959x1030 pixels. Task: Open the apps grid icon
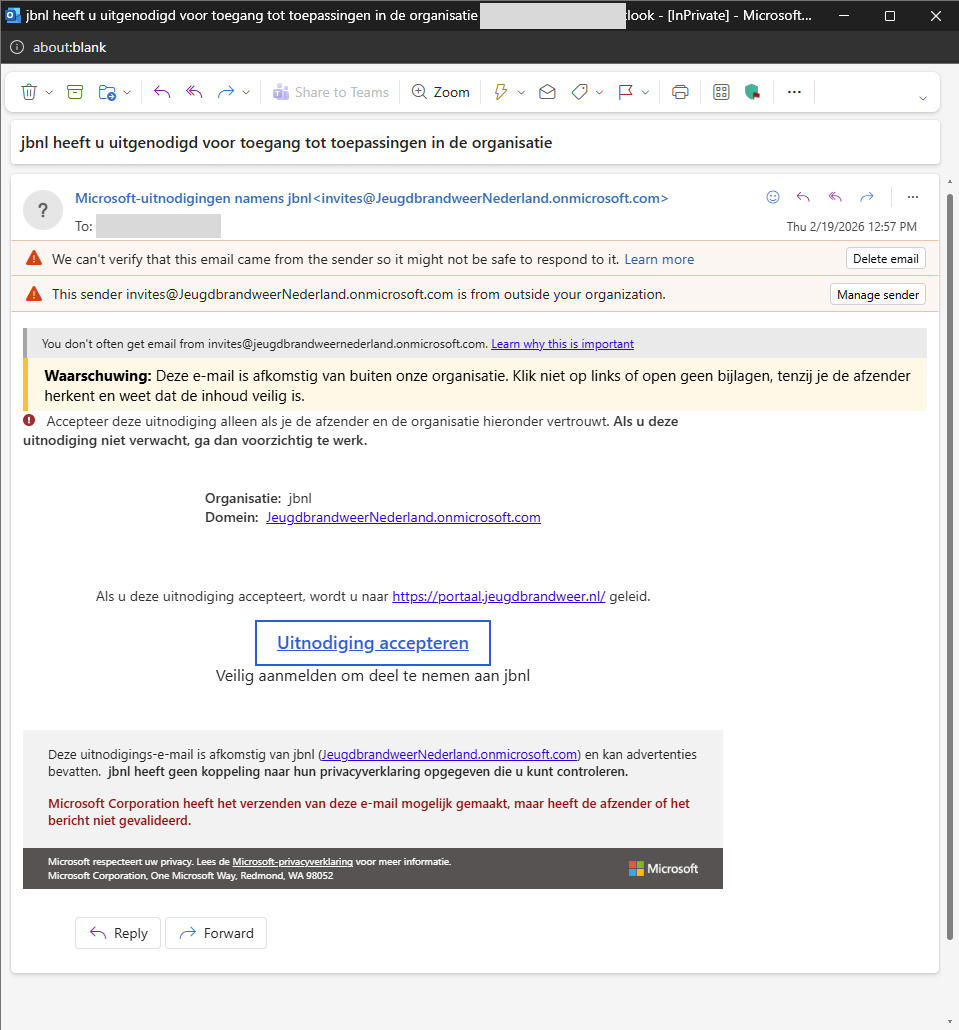(x=721, y=92)
